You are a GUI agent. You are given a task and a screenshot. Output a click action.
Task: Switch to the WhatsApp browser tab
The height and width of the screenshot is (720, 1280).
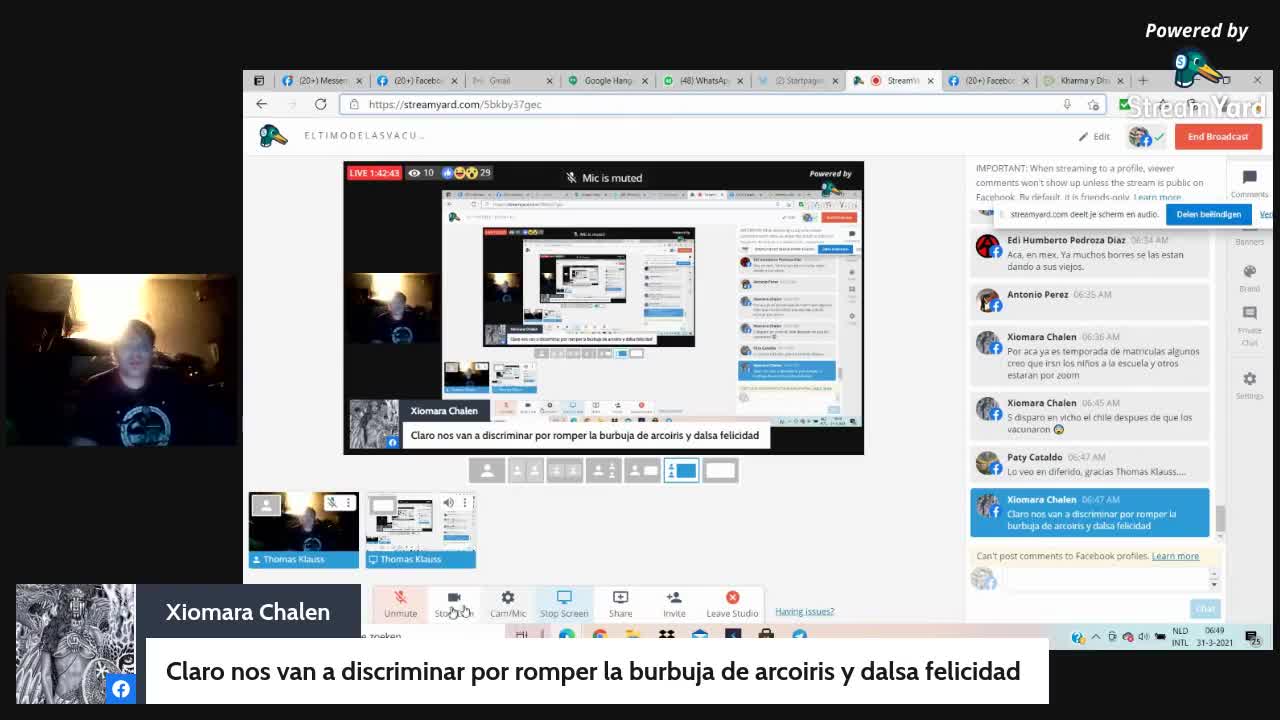tap(701, 81)
